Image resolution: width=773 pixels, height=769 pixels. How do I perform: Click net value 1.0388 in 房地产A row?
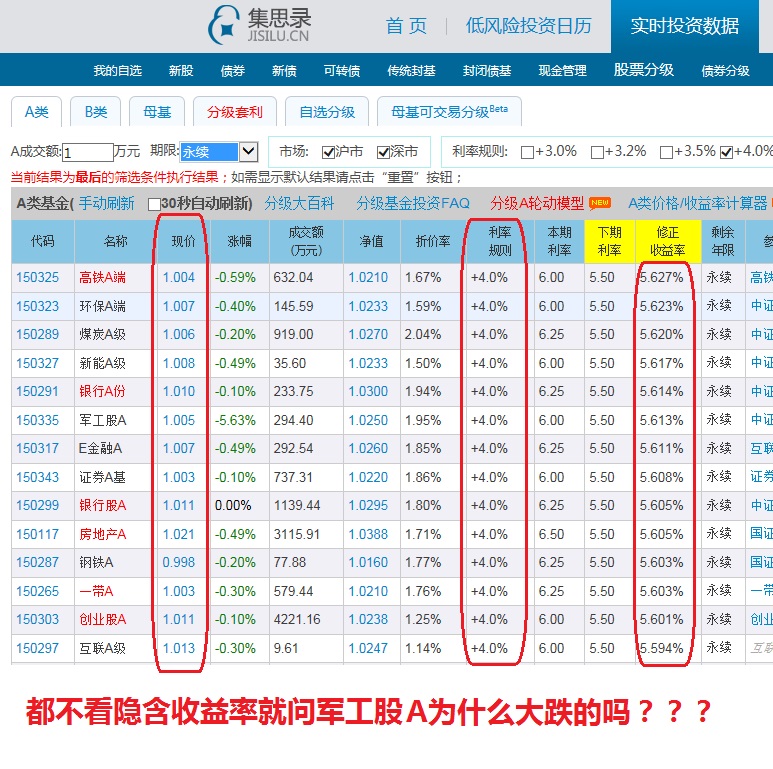[368, 534]
